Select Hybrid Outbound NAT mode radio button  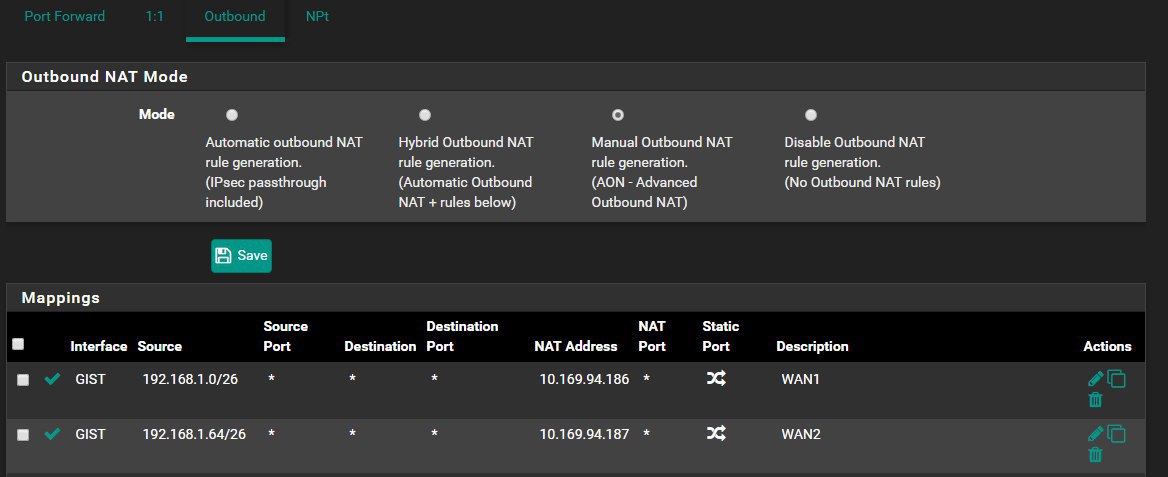click(425, 115)
